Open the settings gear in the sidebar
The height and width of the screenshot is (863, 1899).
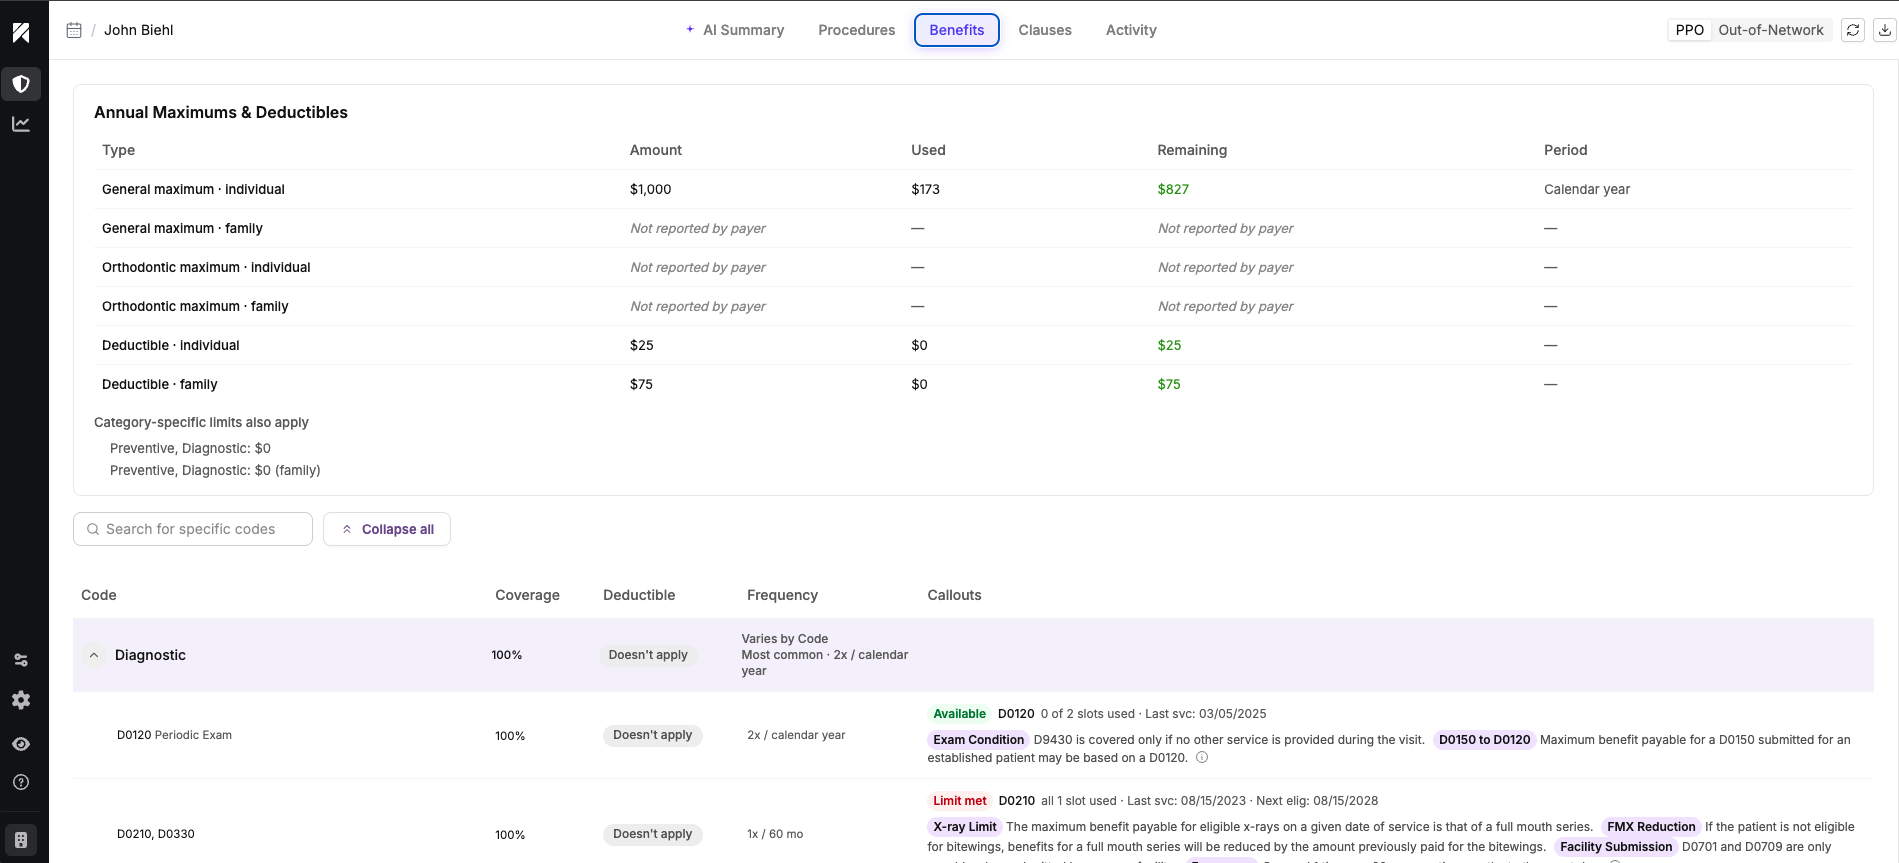pos(21,700)
